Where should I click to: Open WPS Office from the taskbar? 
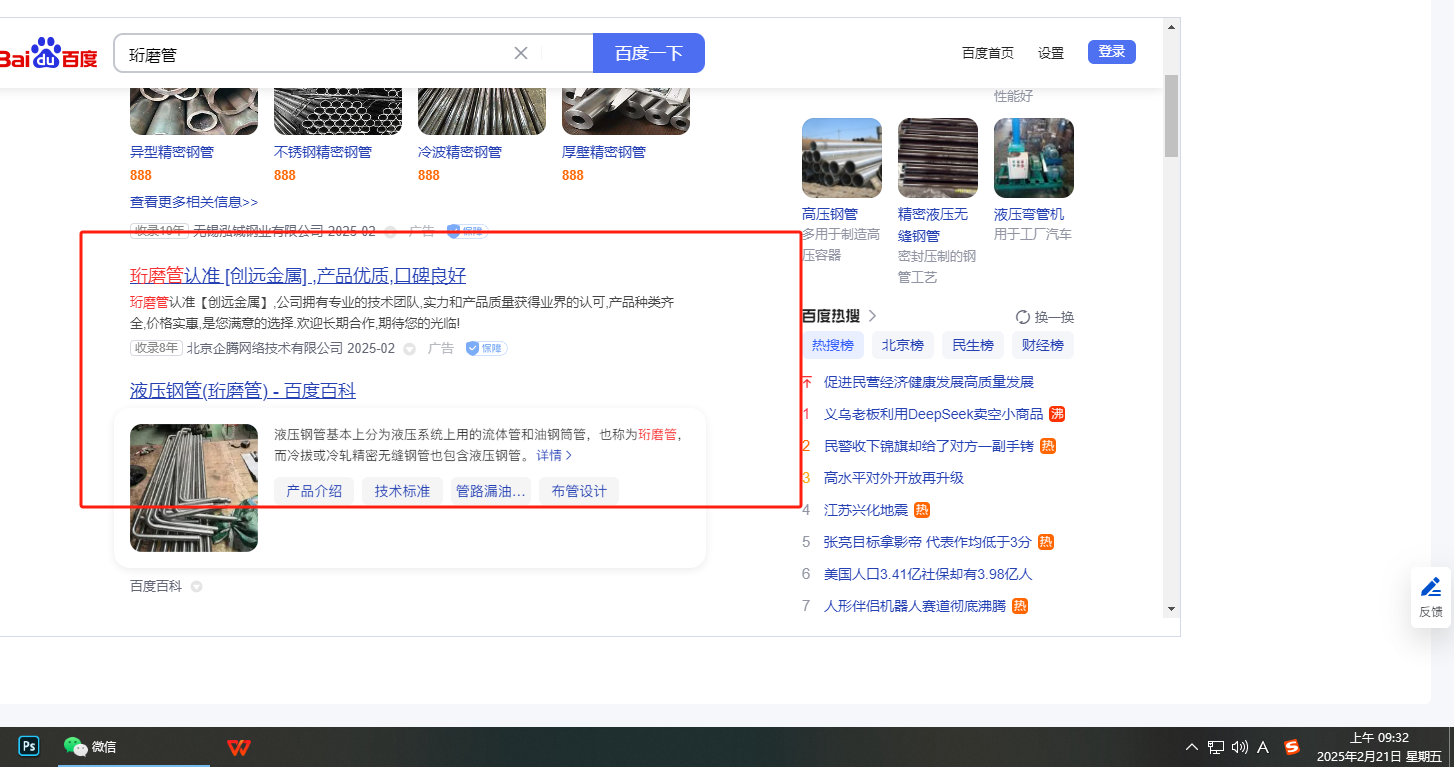tap(238, 747)
